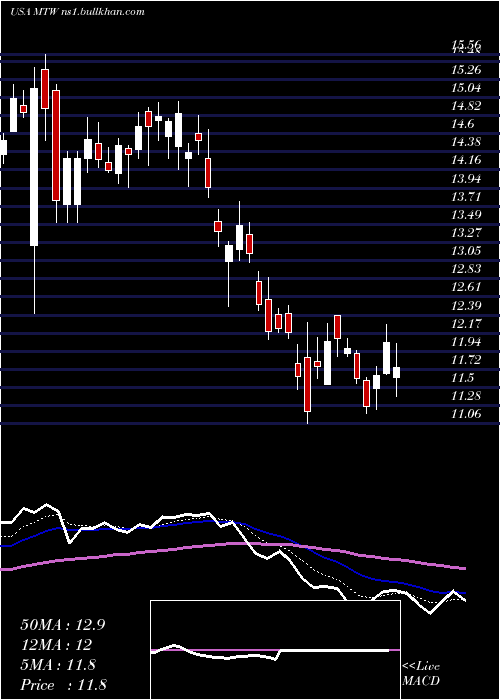Image resolution: width=500 pixels, height=700 pixels.
Task: Click the 11.5 price axis label
Action: (462, 378)
